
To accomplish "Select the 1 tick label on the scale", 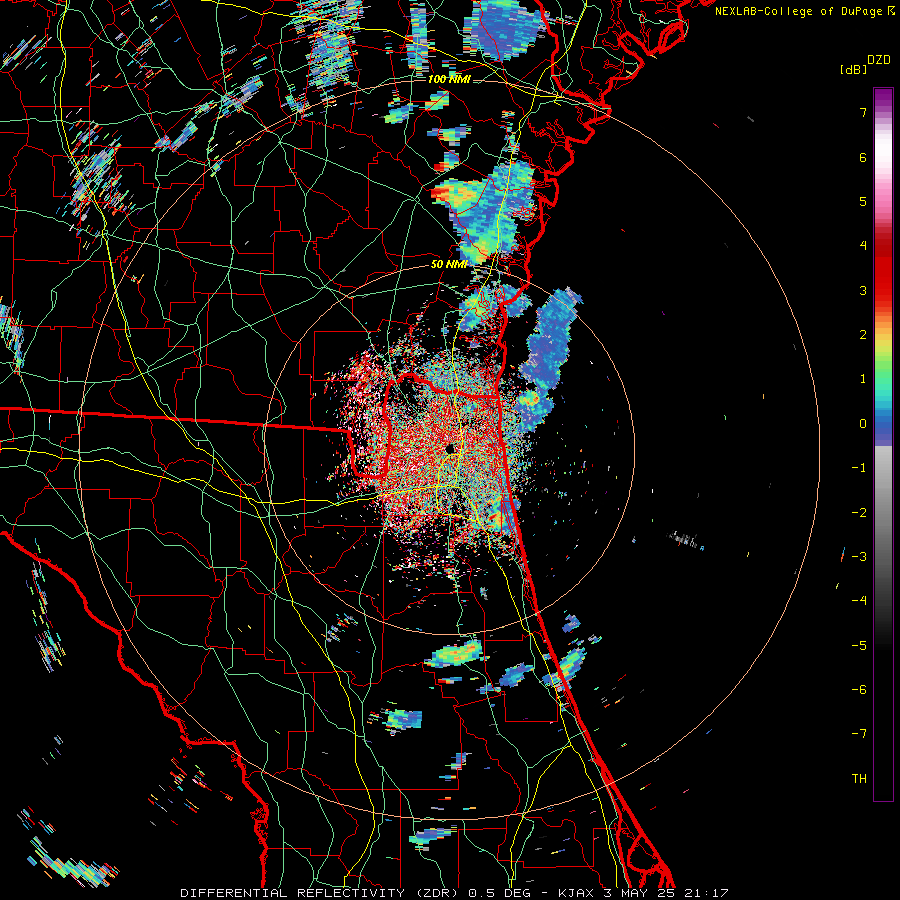I will point(863,379).
